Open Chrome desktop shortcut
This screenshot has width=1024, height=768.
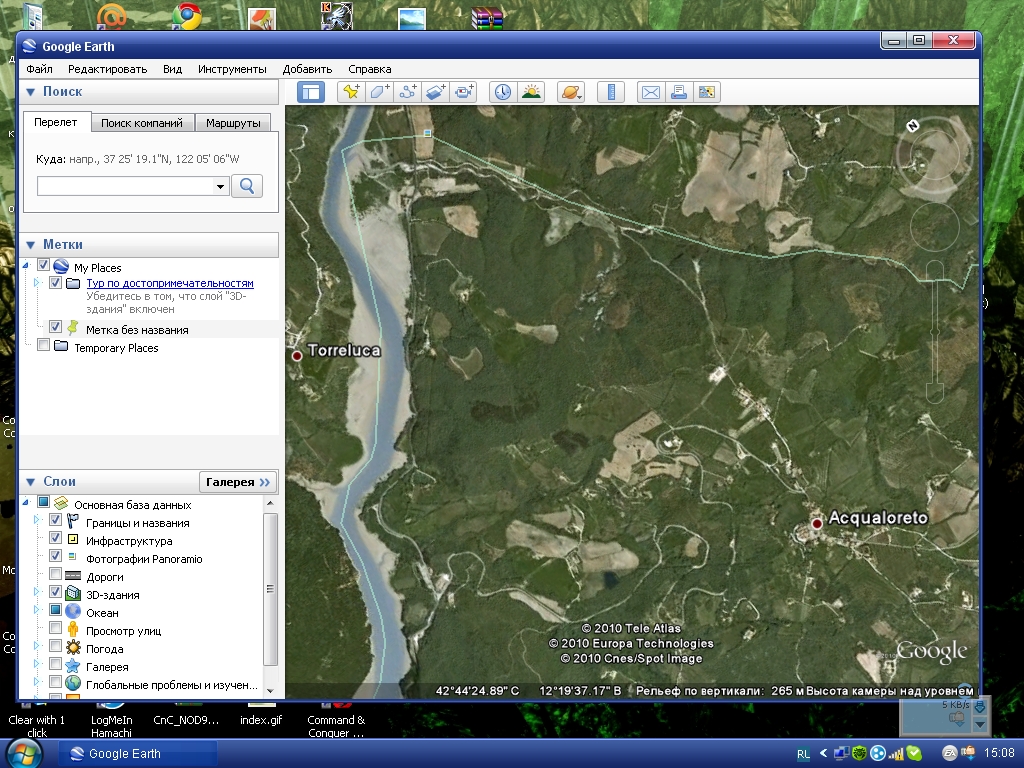[x=187, y=16]
